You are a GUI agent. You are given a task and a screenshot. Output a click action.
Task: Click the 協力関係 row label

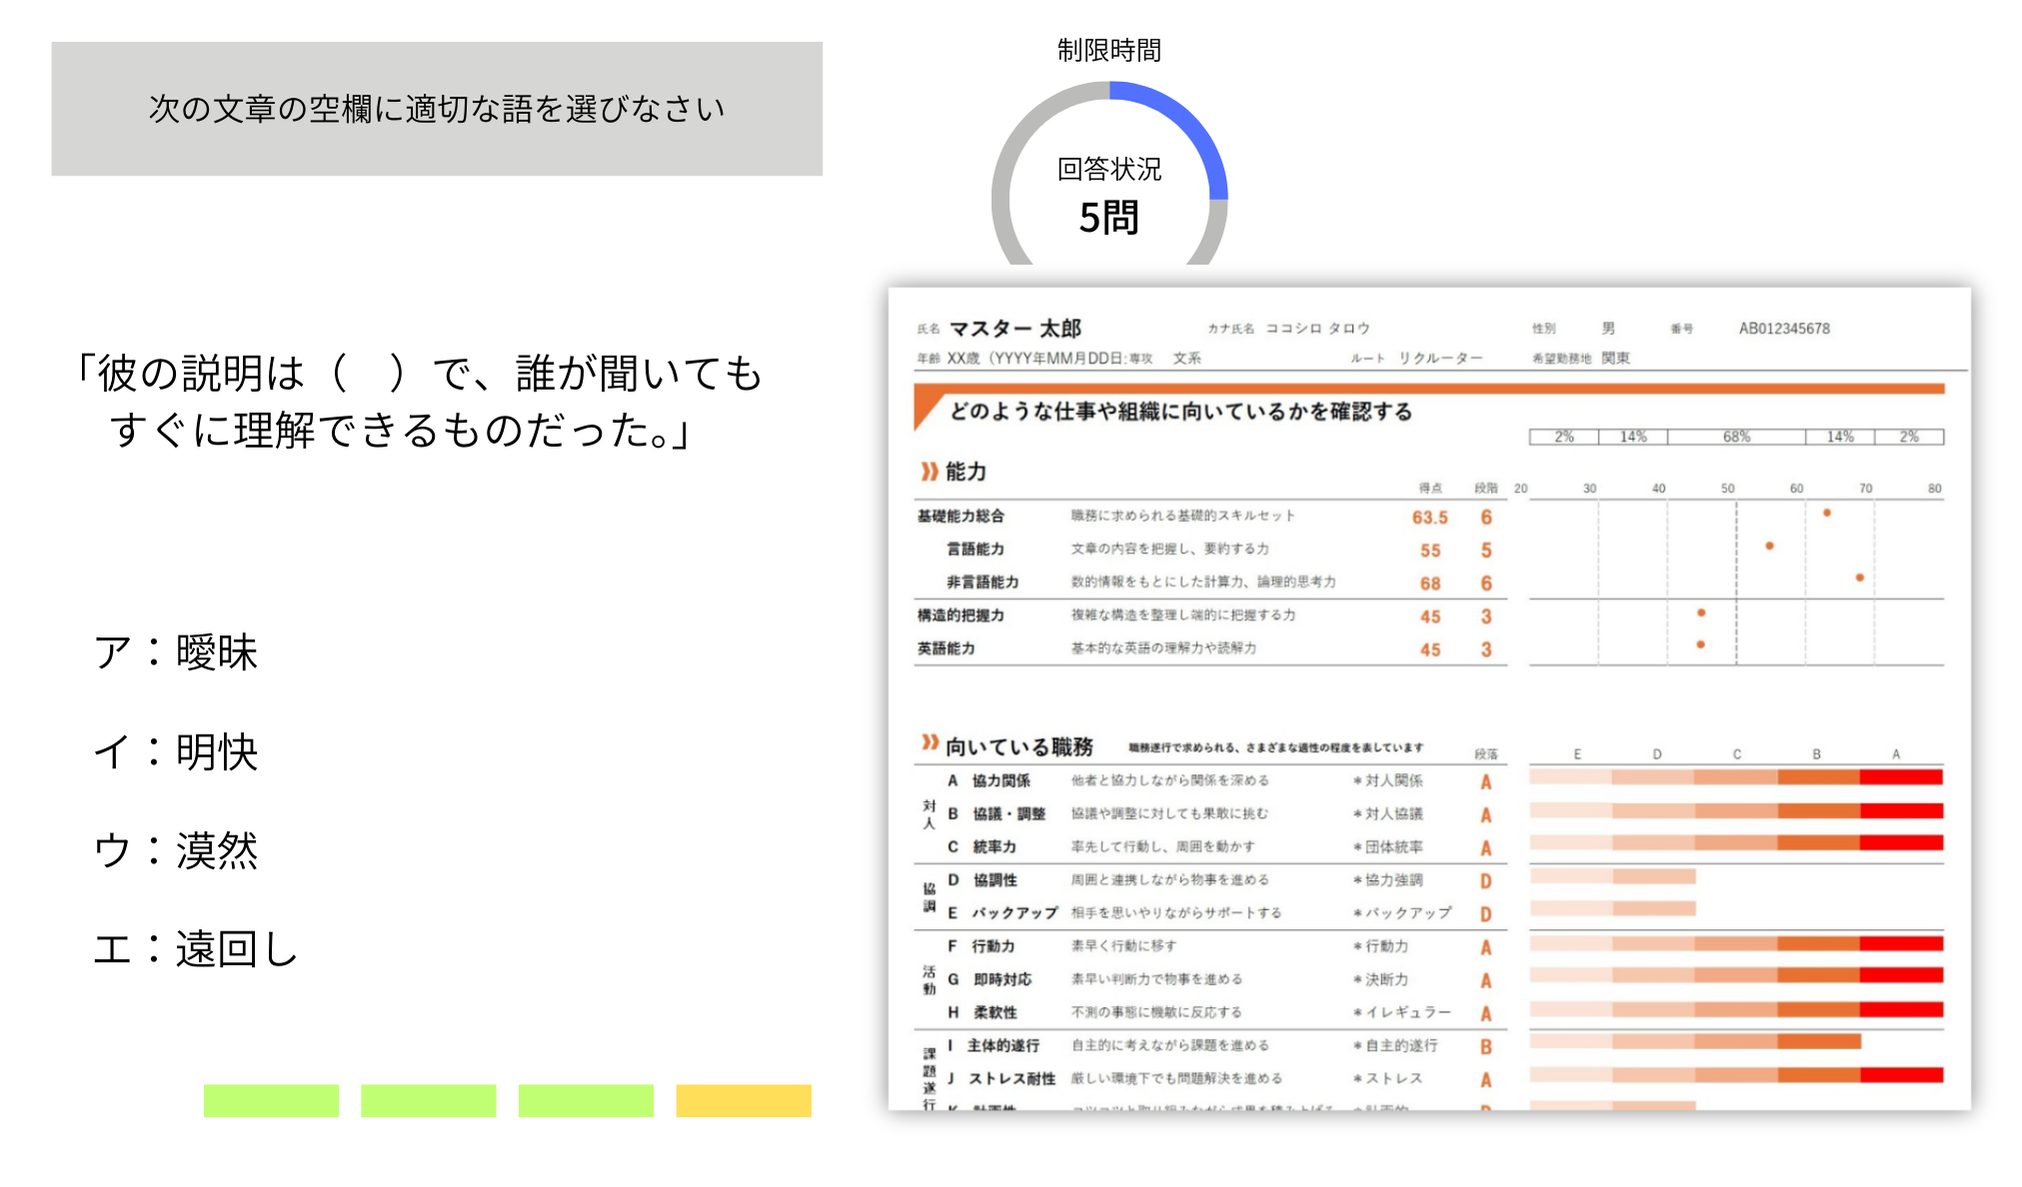point(1001,780)
